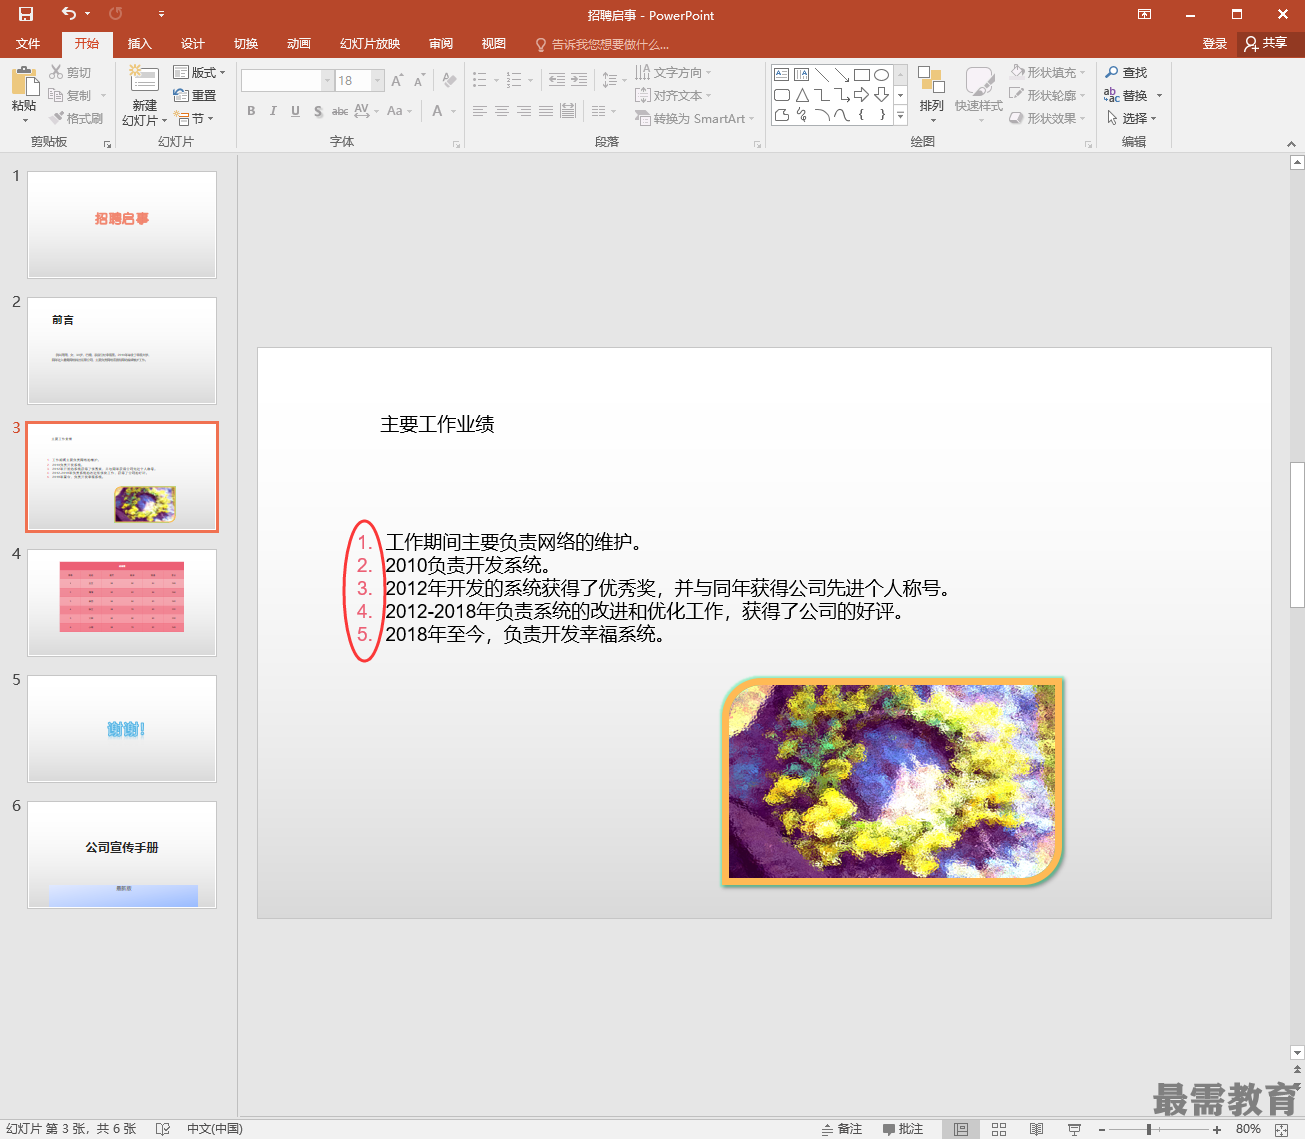1305x1139 pixels.
Task: Switch to the Design (设计) tab
Action: [192, 43]
